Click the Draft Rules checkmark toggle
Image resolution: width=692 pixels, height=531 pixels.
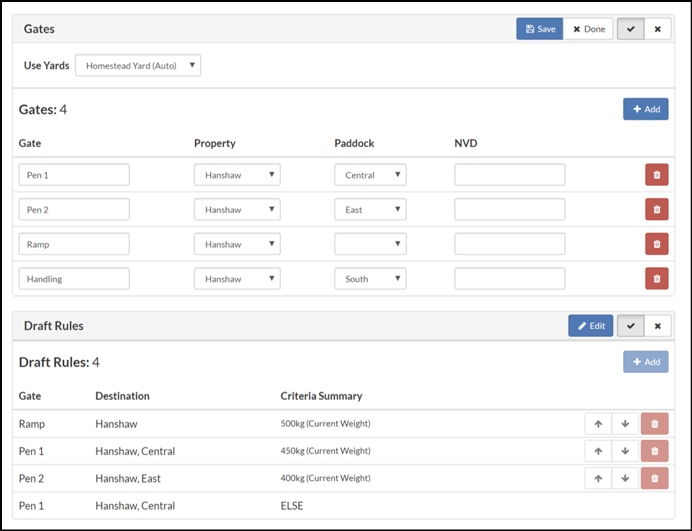[x=630, y=326]
